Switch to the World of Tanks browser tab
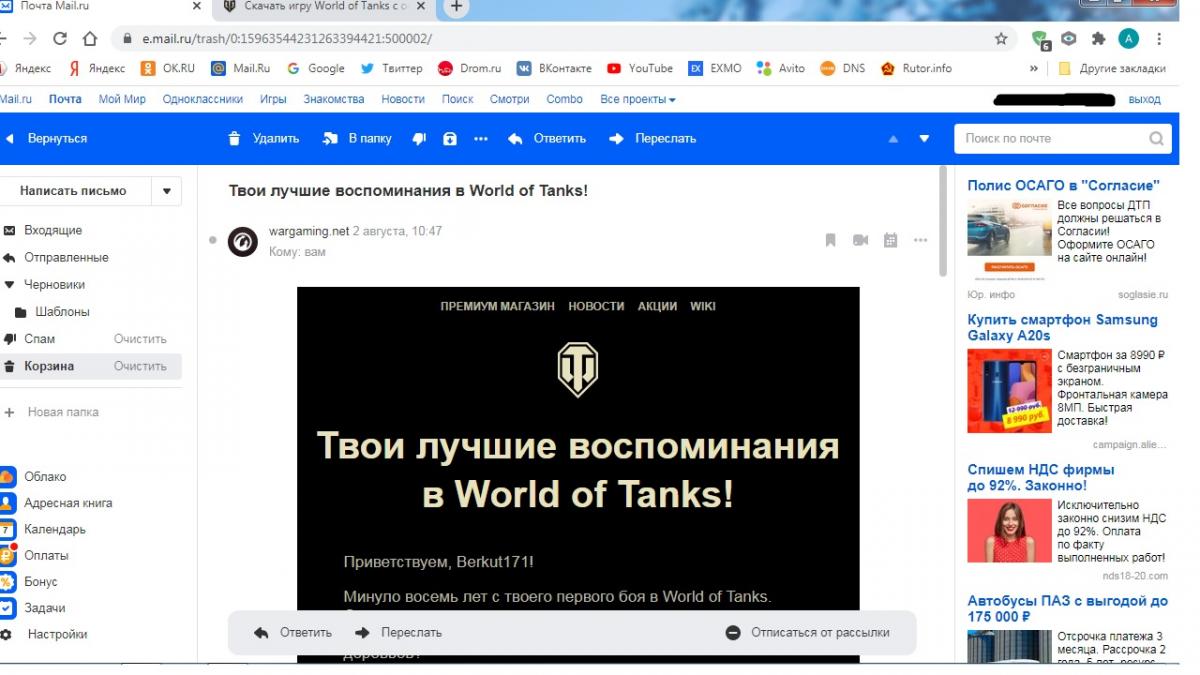1200x675 pixels. click(320, 8)
